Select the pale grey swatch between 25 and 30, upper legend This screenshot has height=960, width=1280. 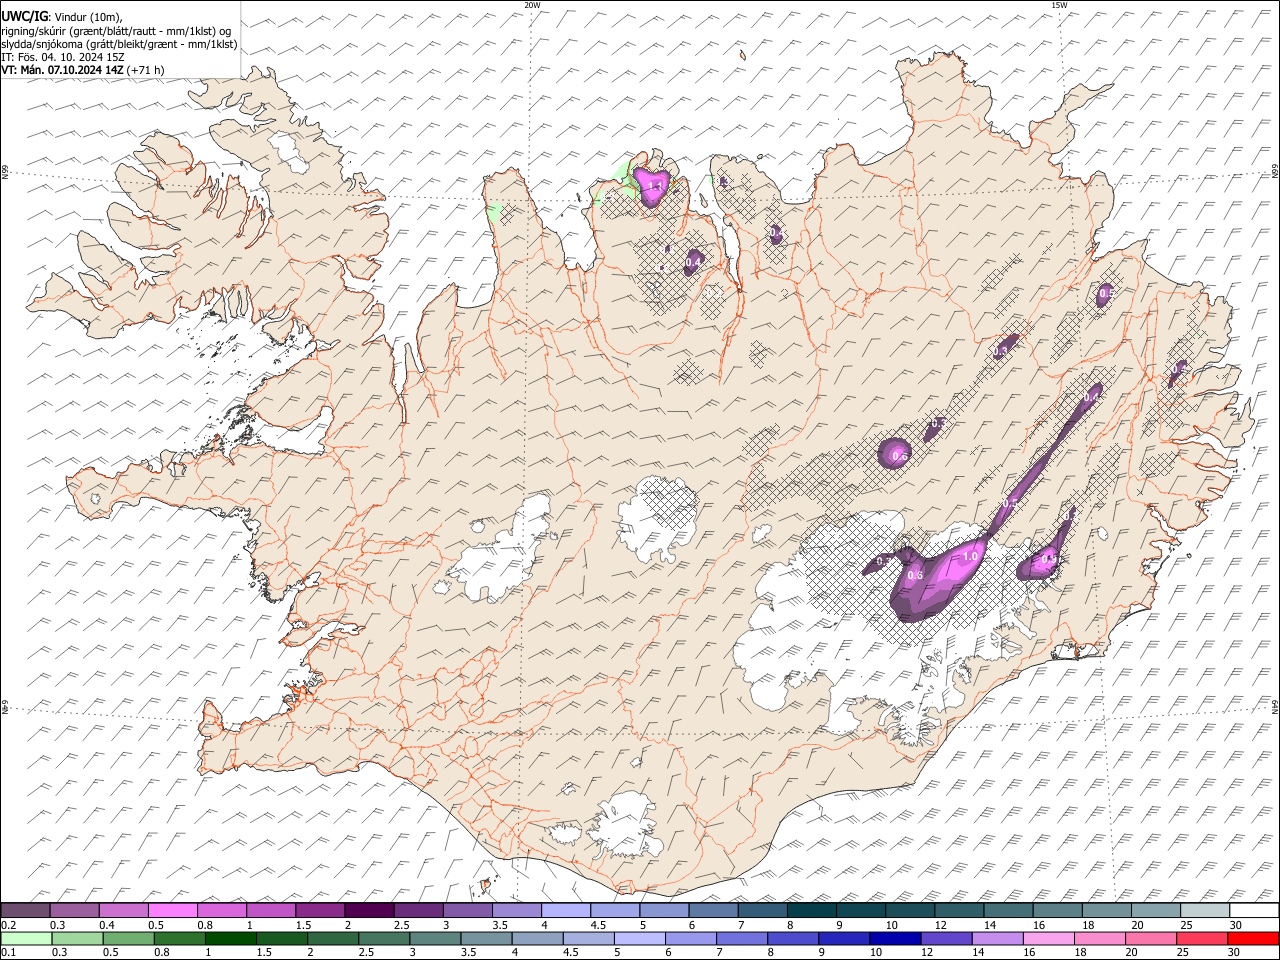1205,911
